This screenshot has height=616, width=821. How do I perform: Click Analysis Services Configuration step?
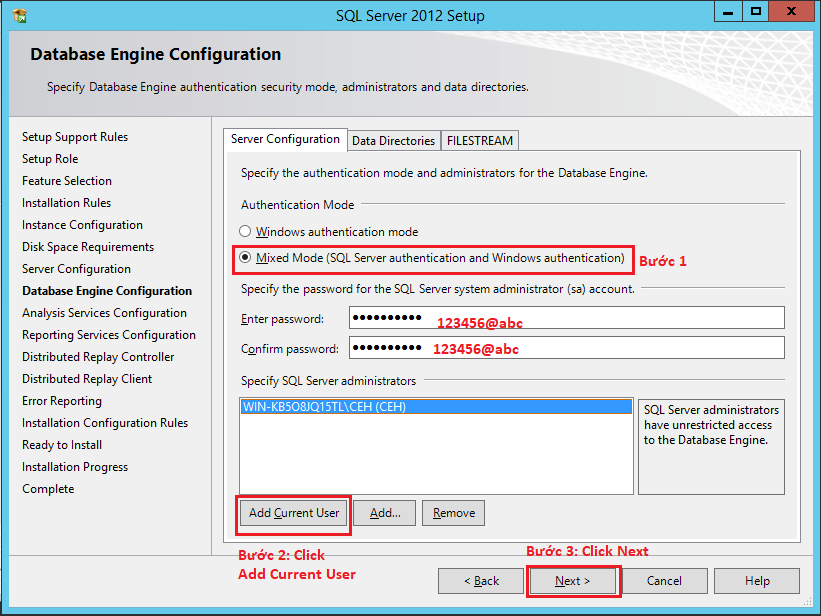[x=104, y=313]
